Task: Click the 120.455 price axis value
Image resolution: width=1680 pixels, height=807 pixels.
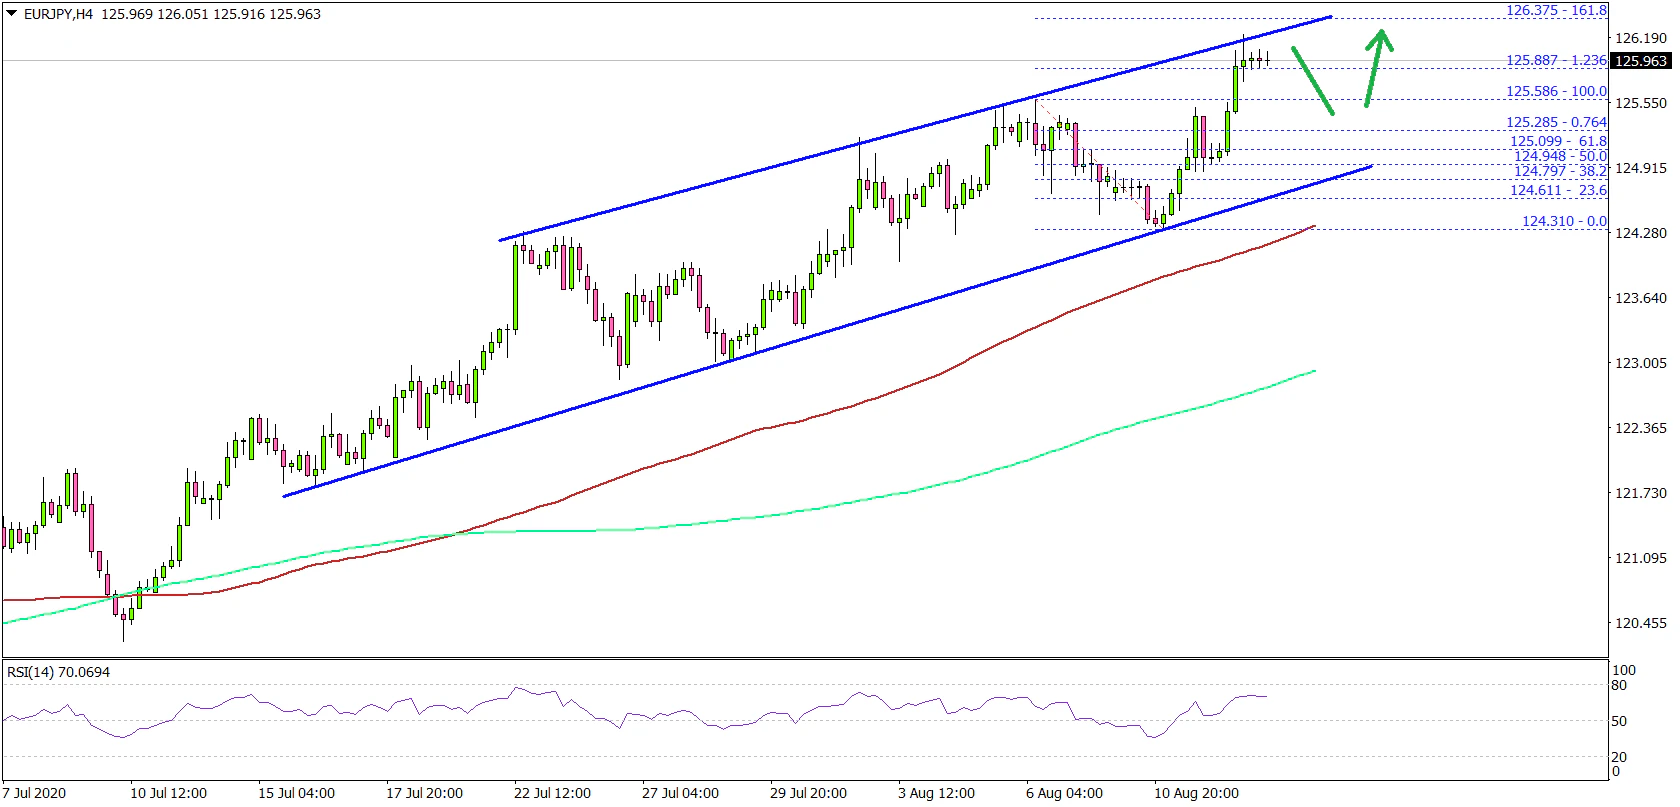Action: (x=1641, y=623)
